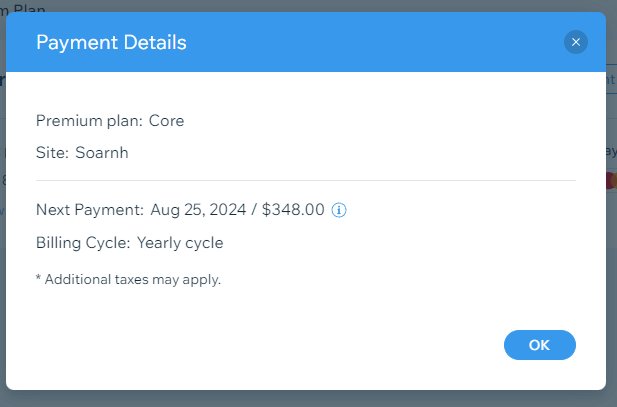Close the Payment Details dialog via X
Viewport: 617px width, 407px height.
point(575,42)
